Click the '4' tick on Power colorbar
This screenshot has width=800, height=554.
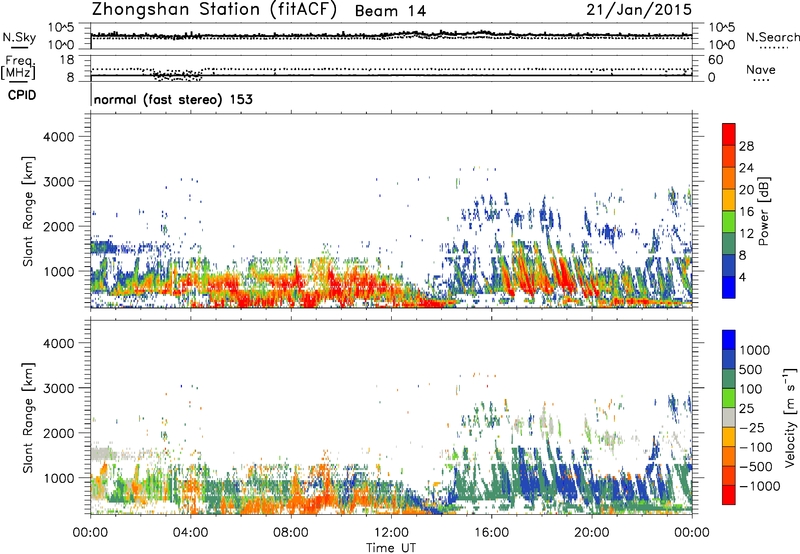pyautogui.click(x=743, y=278)
